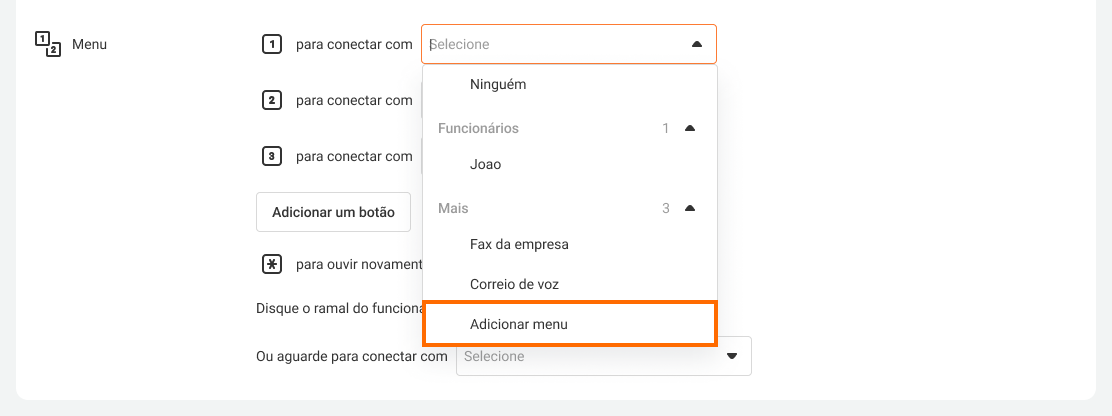Click the Funcionários group header label

click(478, 128)
